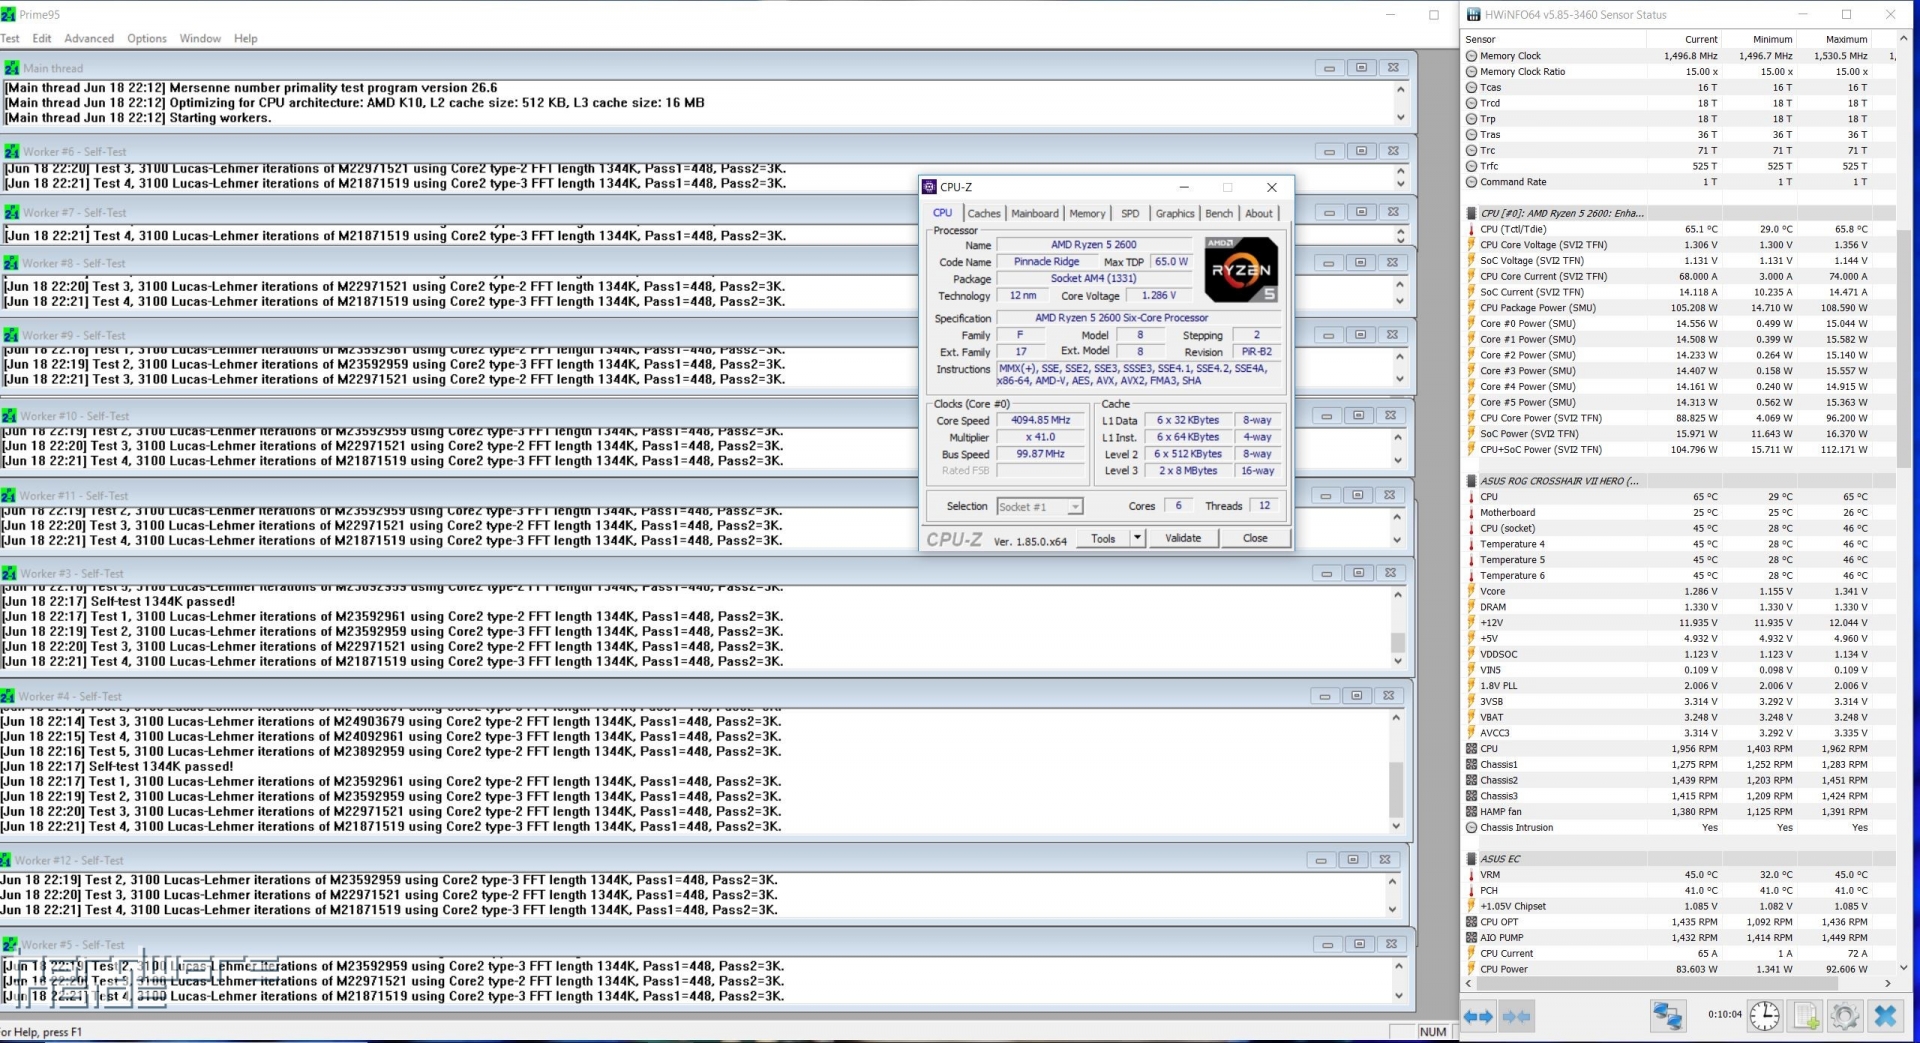This screenshot has width=1920, height=1043.
Task: Click the HWiNFO horizontal scrollbar right arrow
Action: [1887, 983]
